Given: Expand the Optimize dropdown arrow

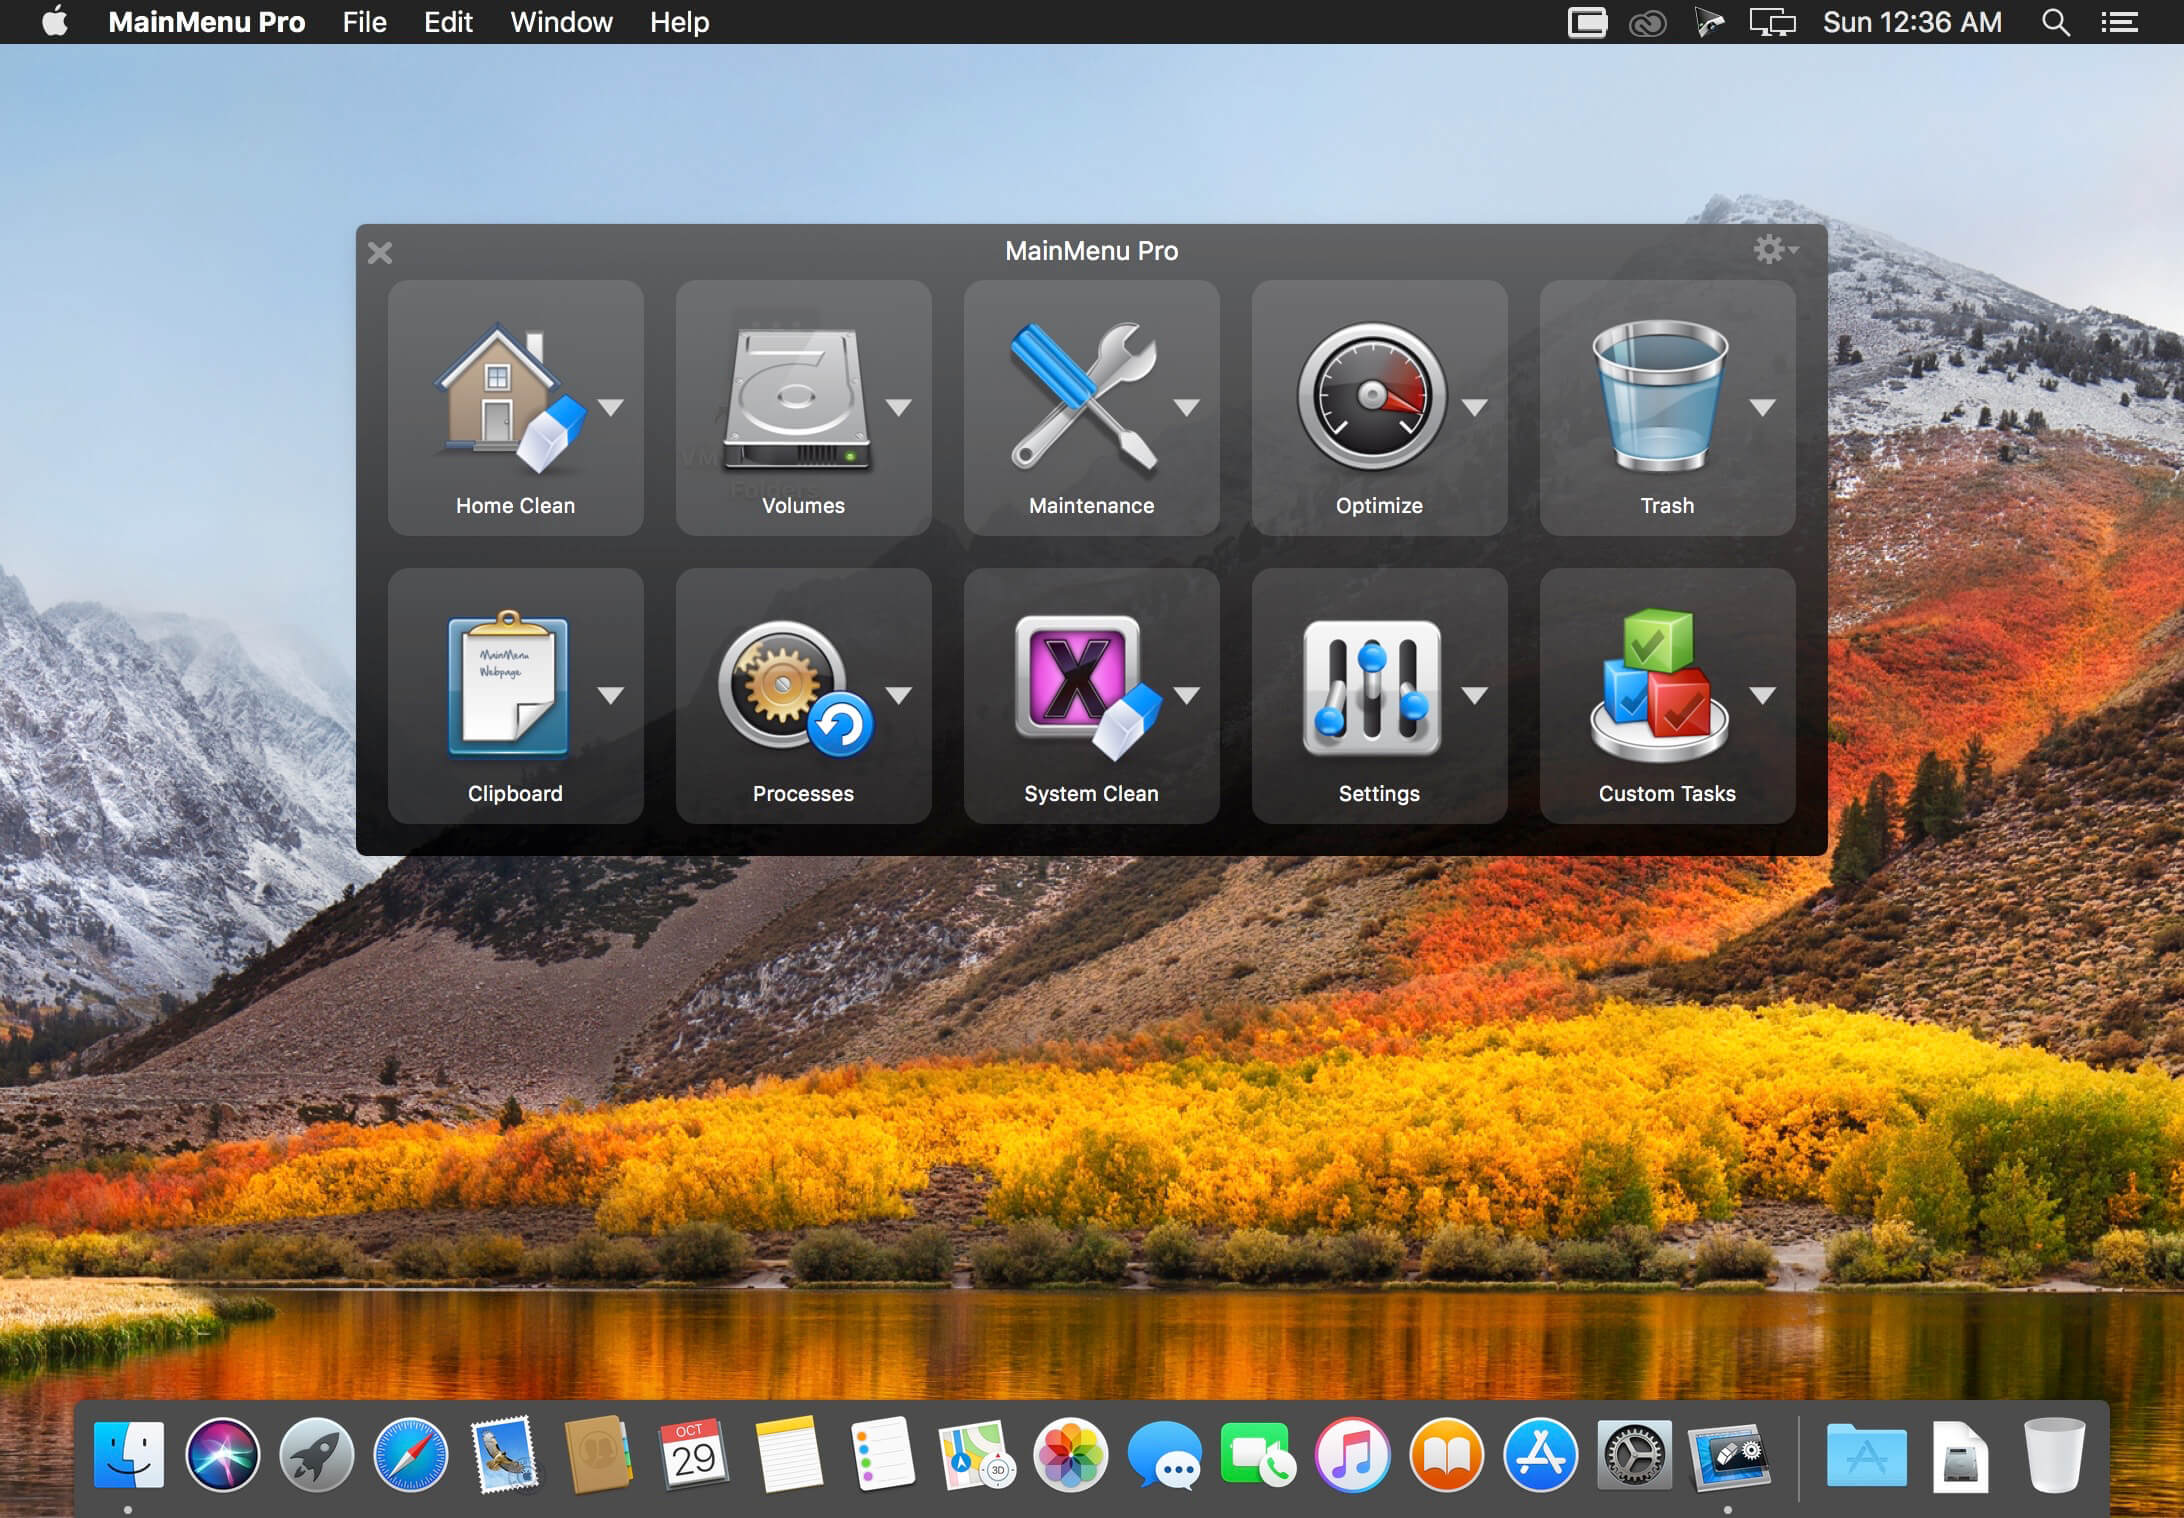Looking at the screenshot, I should point(1475,407).
